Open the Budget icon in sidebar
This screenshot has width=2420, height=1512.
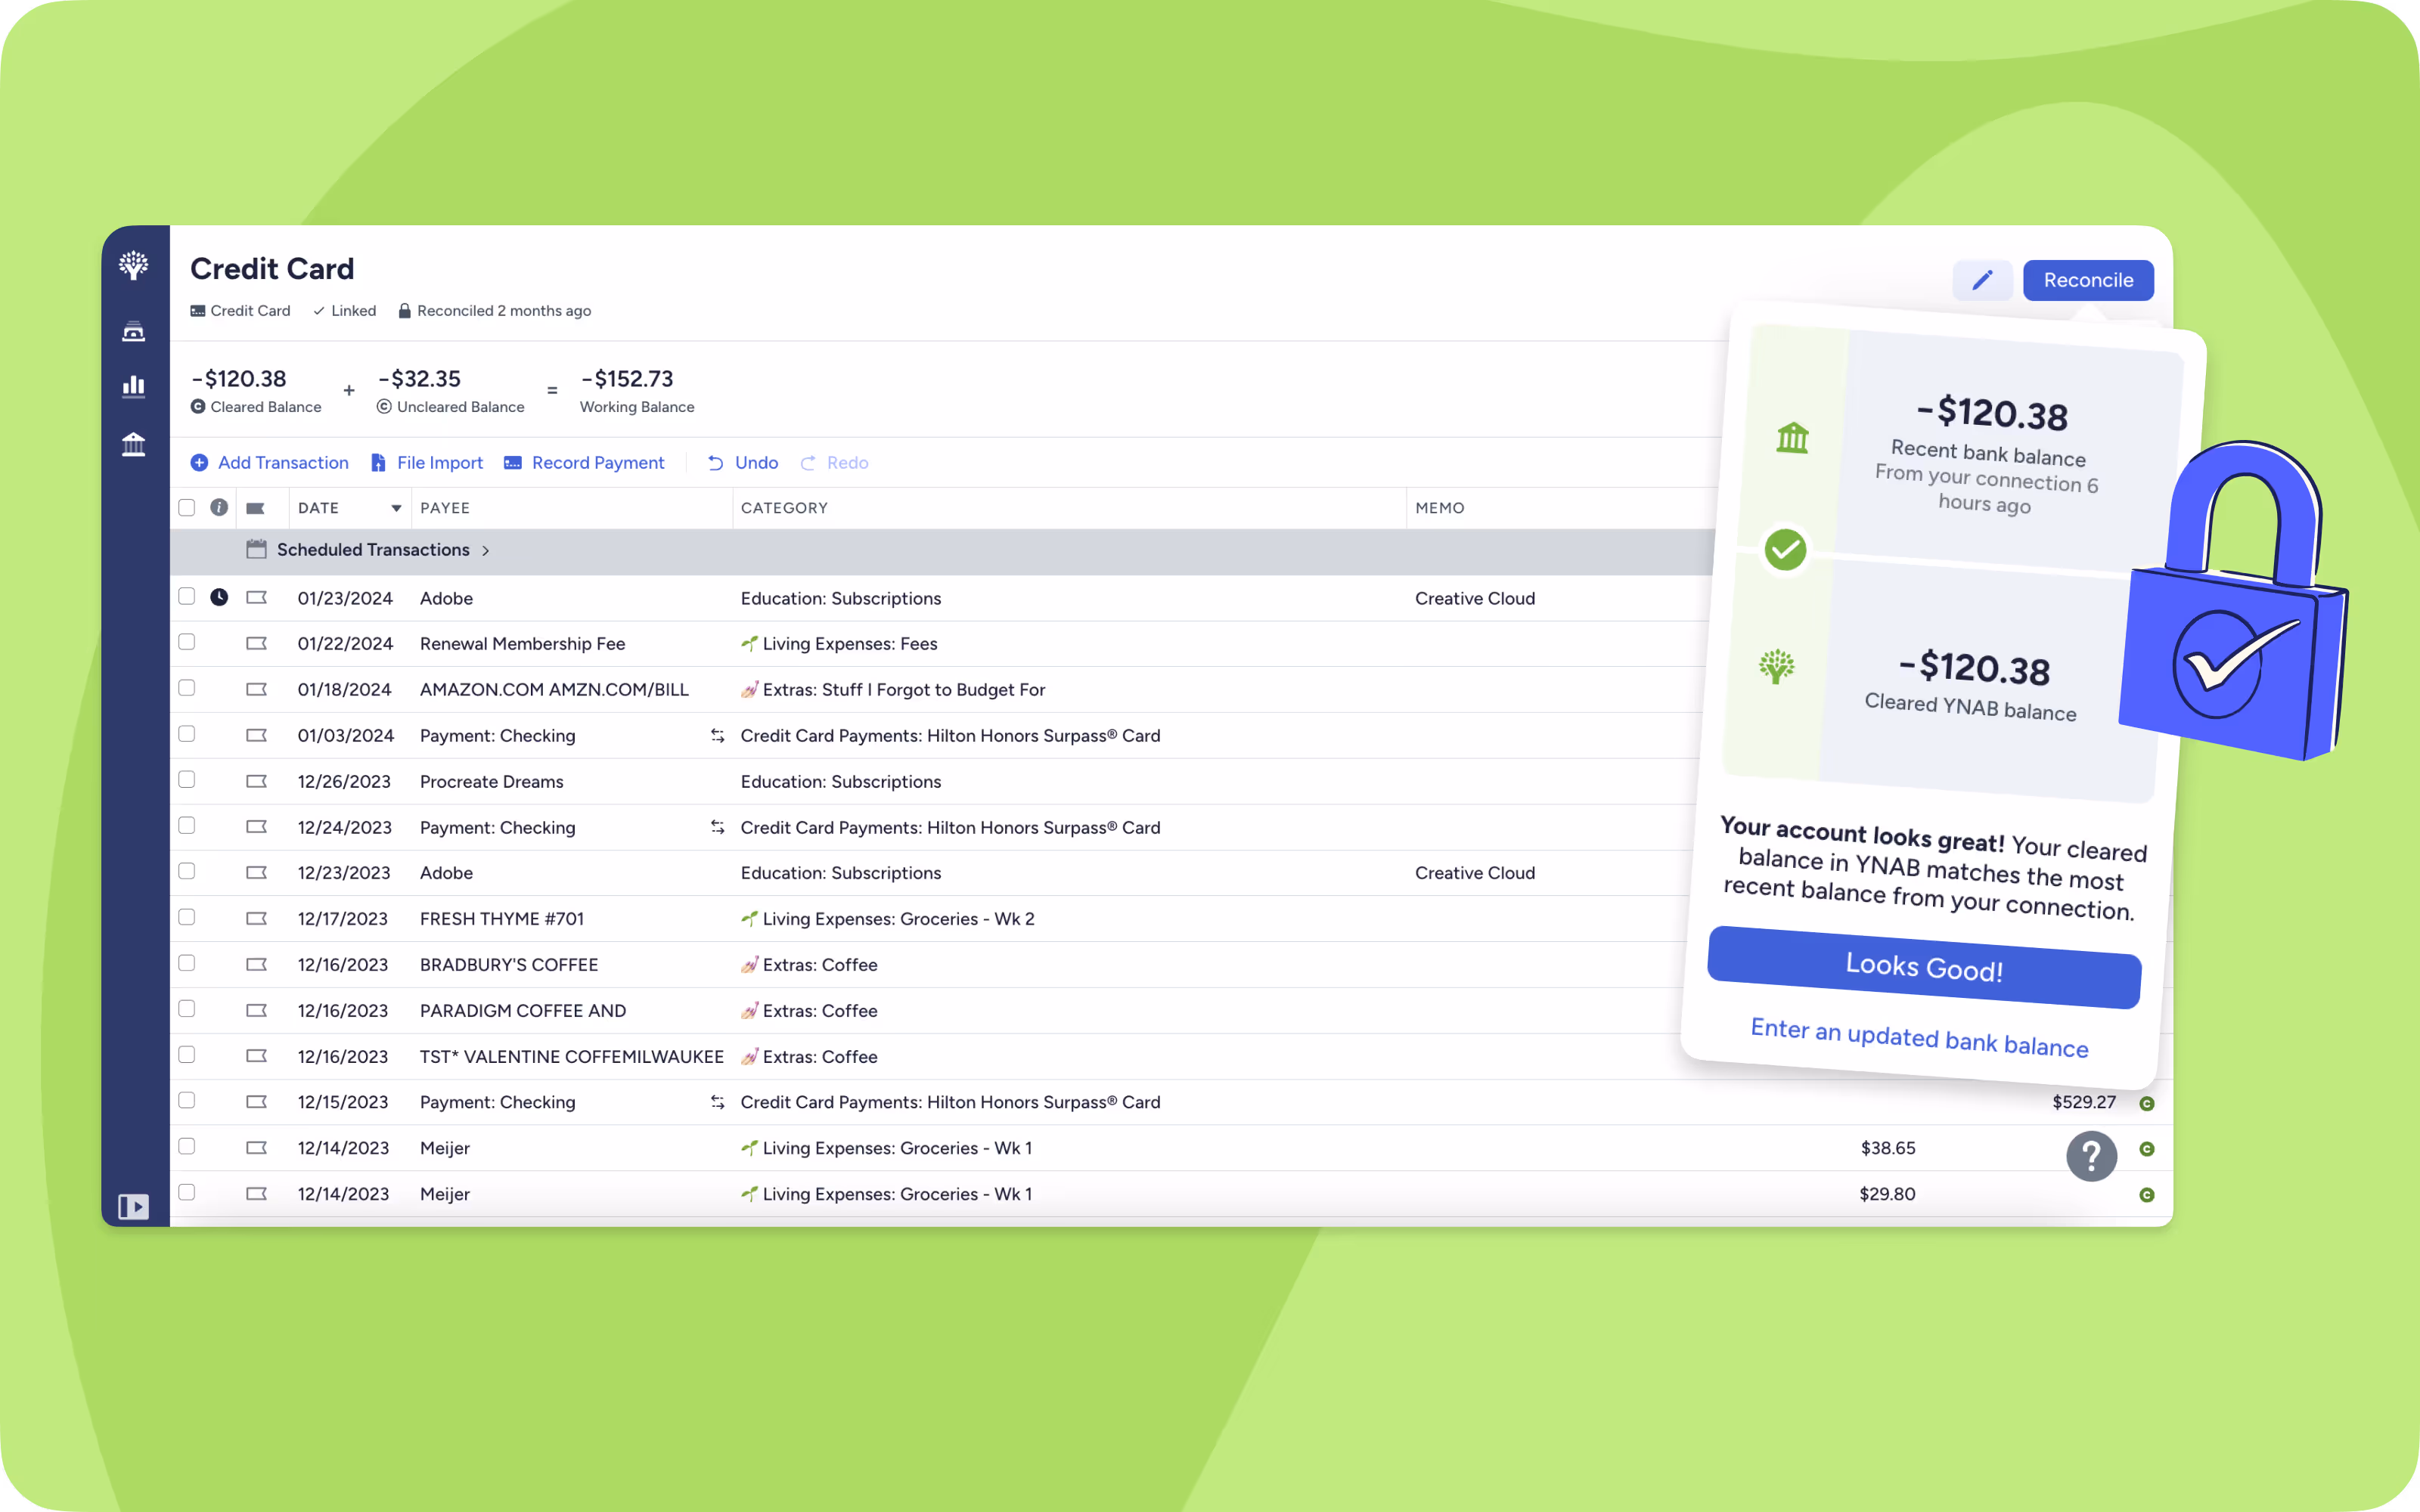[x=133, y=331]
